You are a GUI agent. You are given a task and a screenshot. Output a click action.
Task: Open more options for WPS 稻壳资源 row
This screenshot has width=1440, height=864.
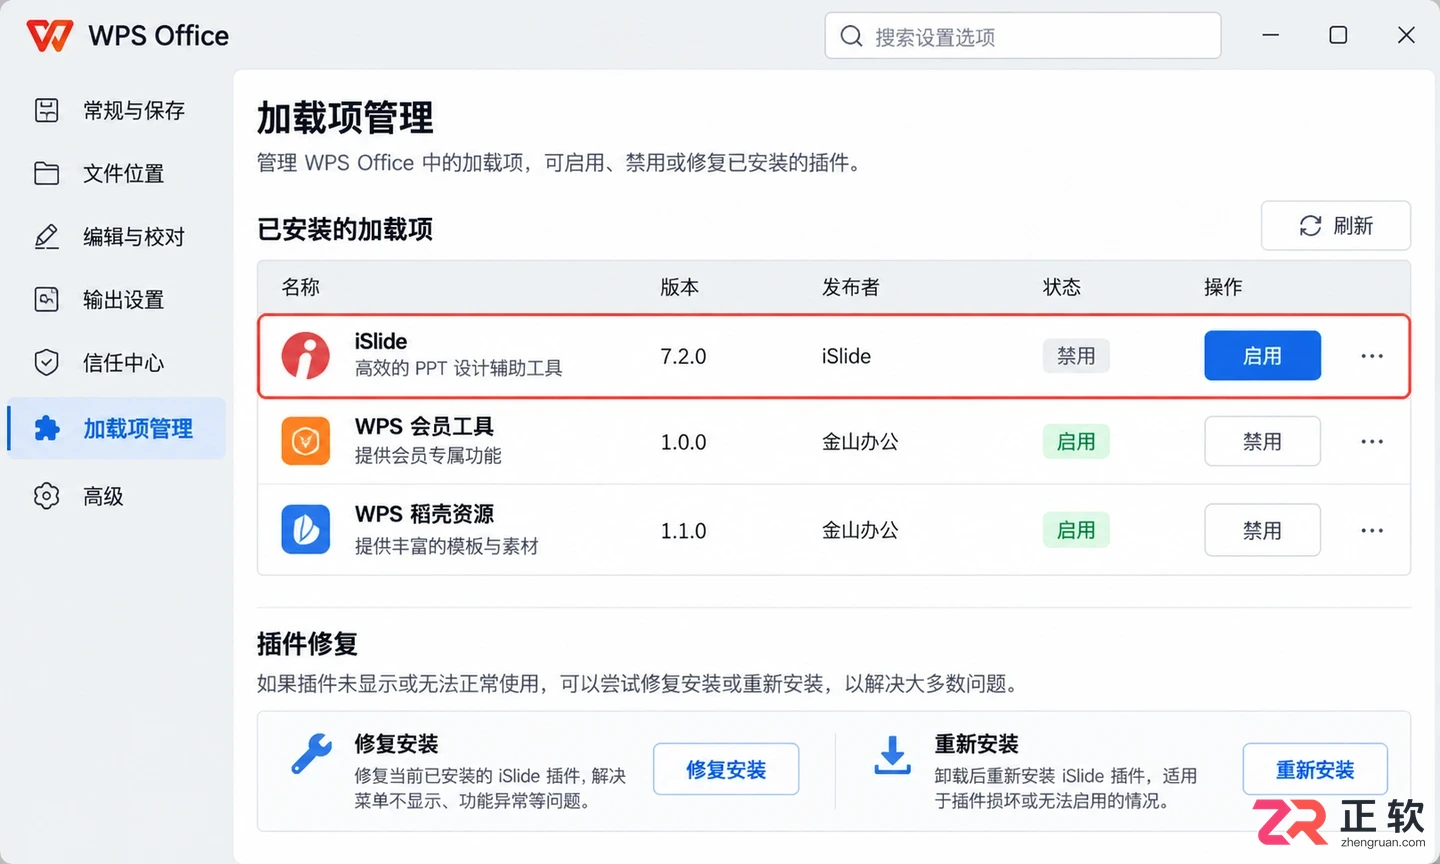(x=1372, y=530)
